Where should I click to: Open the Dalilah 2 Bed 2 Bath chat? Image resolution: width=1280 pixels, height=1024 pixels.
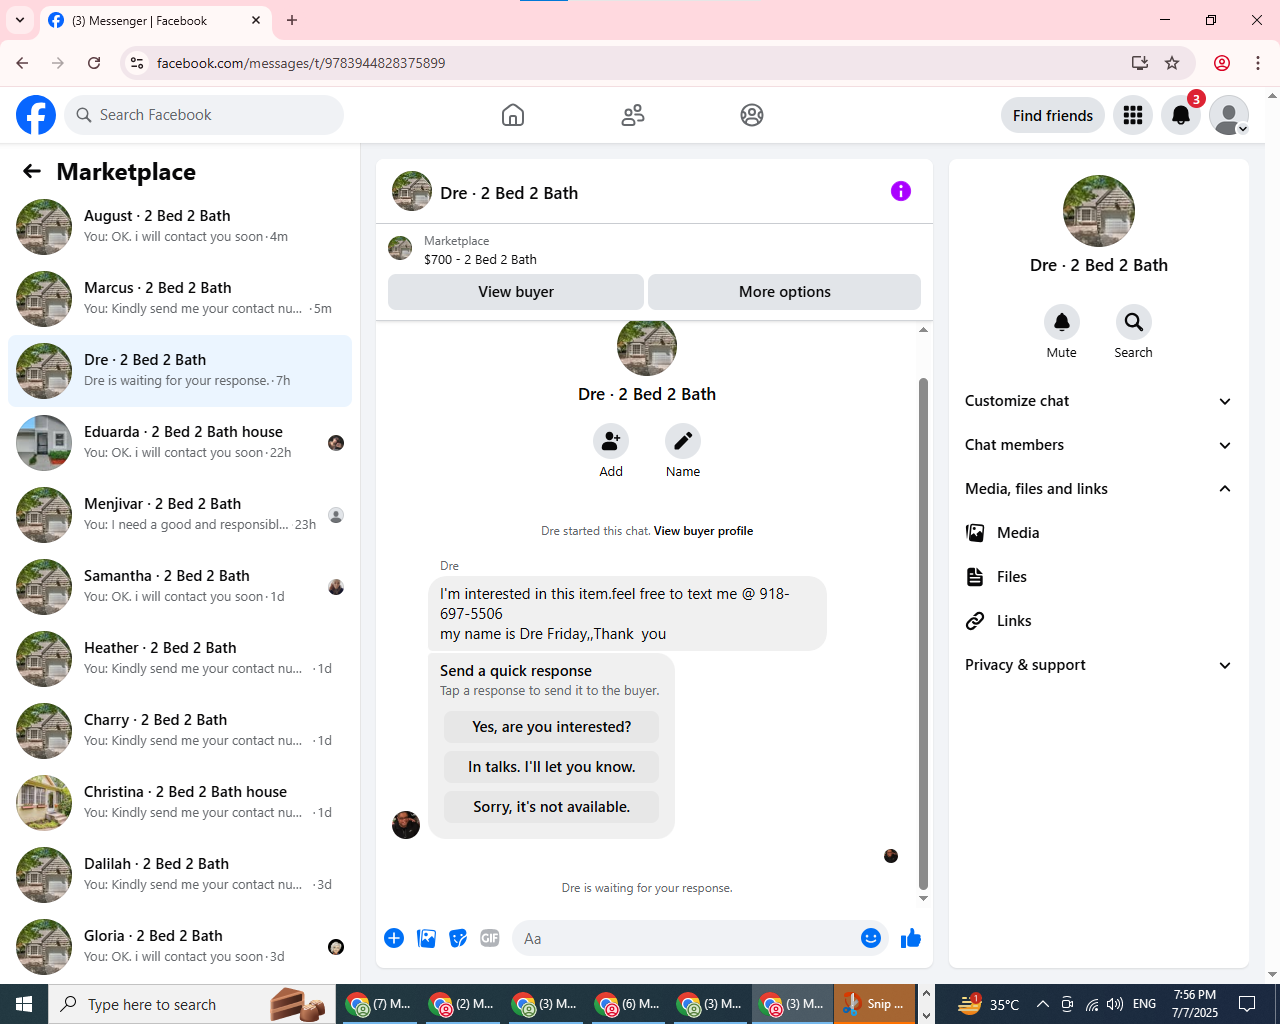(x=180, y=875)
